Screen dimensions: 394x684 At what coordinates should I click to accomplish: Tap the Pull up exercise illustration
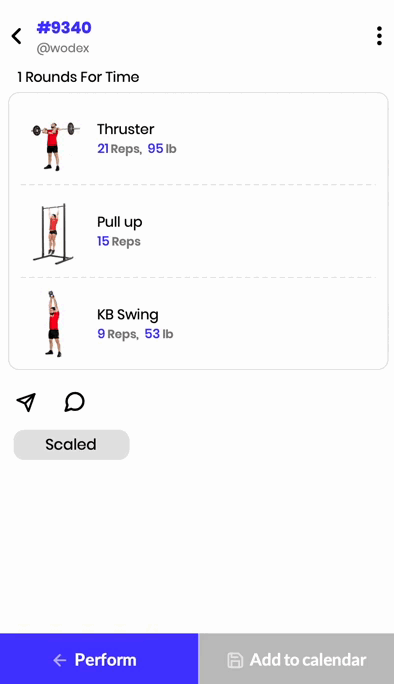click(53, 234)
